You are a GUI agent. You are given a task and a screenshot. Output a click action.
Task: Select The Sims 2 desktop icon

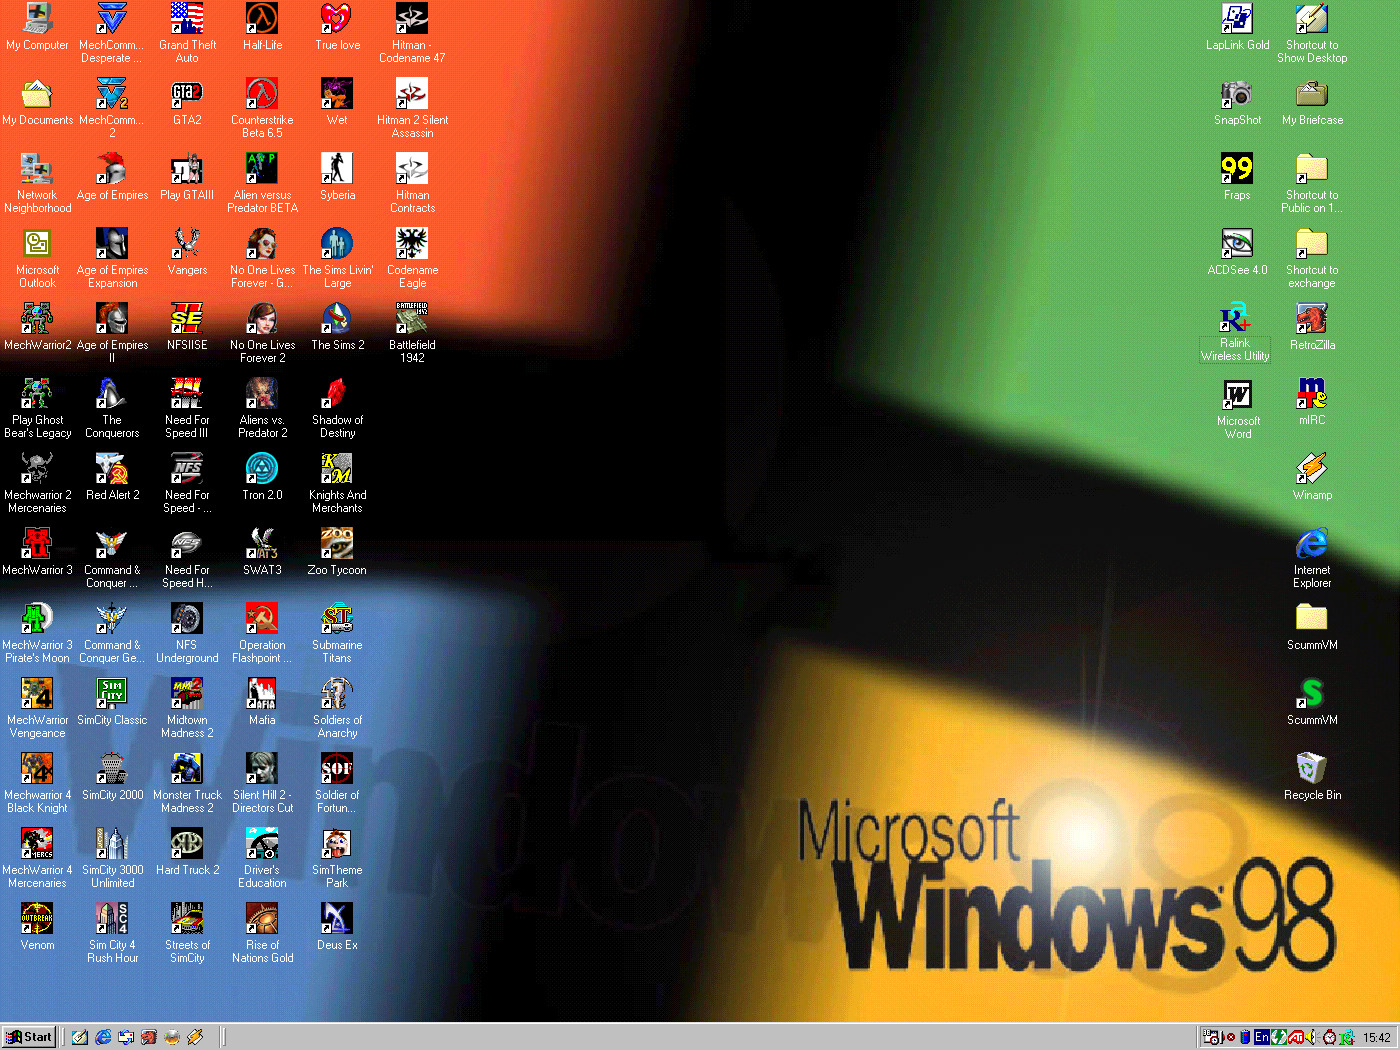click(337, 327)
